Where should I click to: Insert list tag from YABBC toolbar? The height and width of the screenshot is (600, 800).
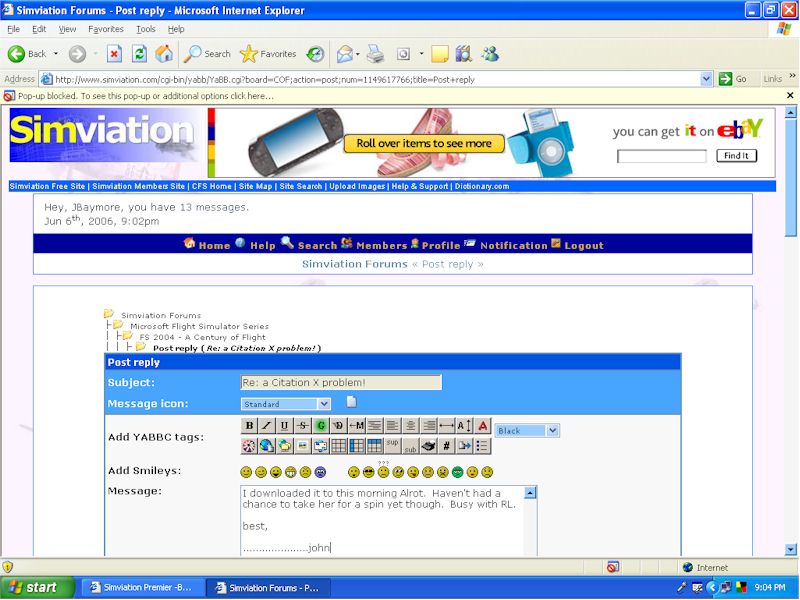[x=482, y=446]
